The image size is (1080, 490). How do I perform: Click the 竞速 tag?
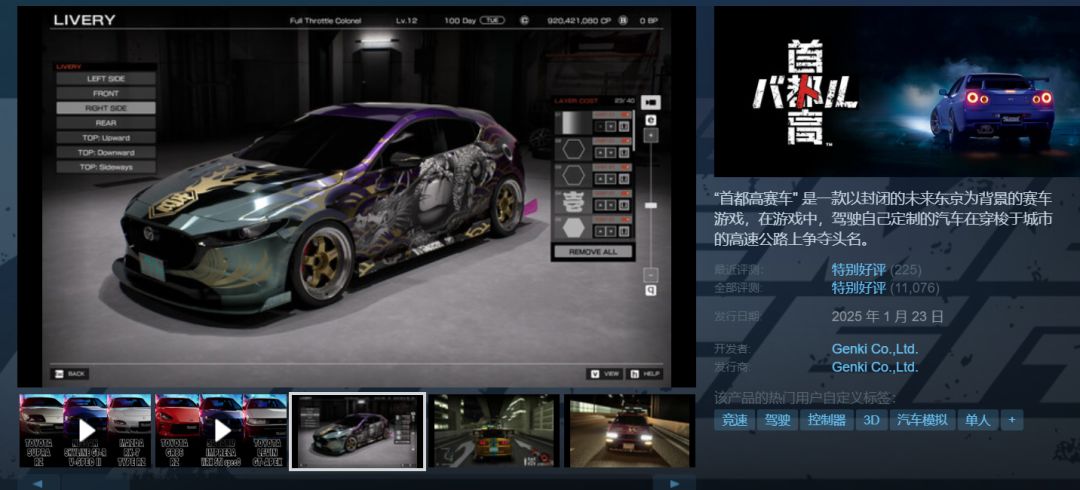(734, 420)
